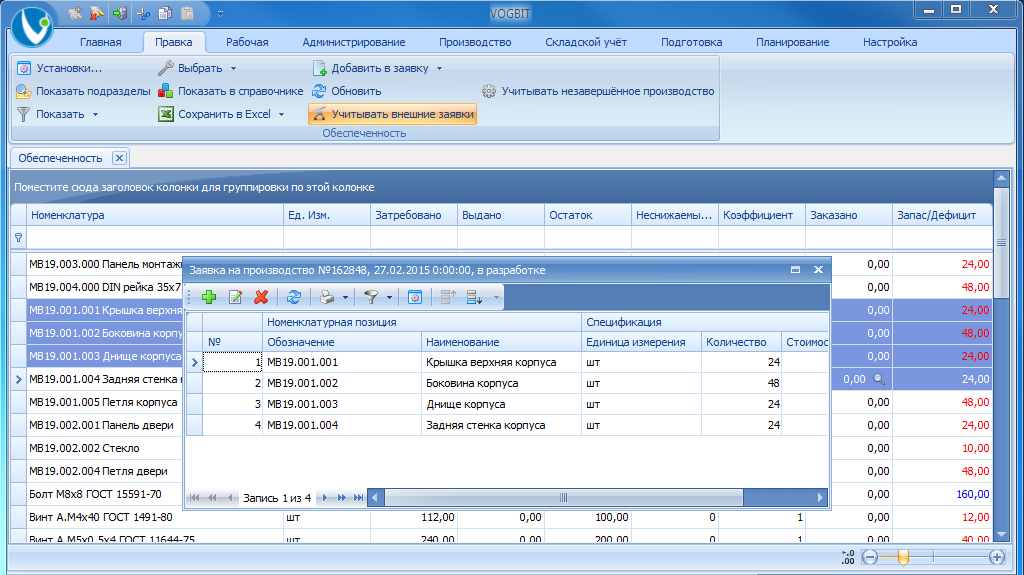
Task: Click the dialog scrollbar right arrow
Action: [820, 498]
